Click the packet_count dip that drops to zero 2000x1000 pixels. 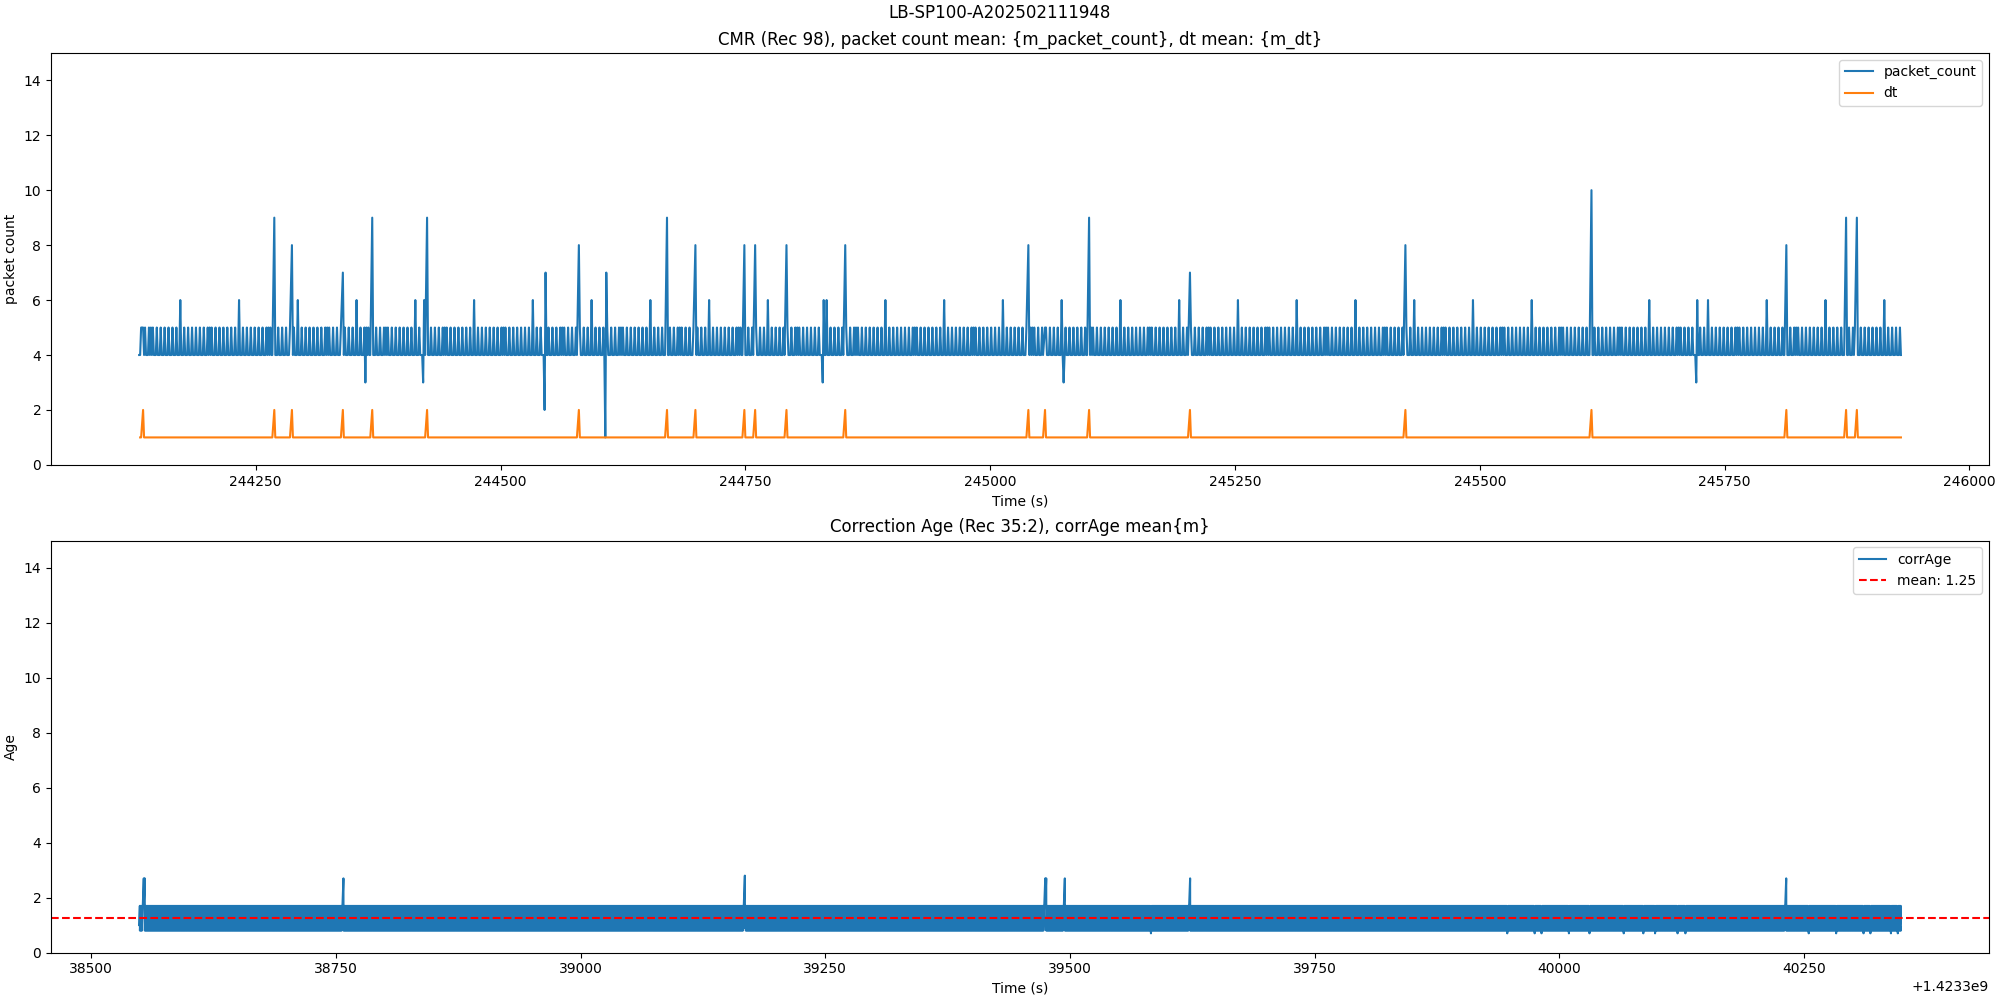tap(605, 435)
